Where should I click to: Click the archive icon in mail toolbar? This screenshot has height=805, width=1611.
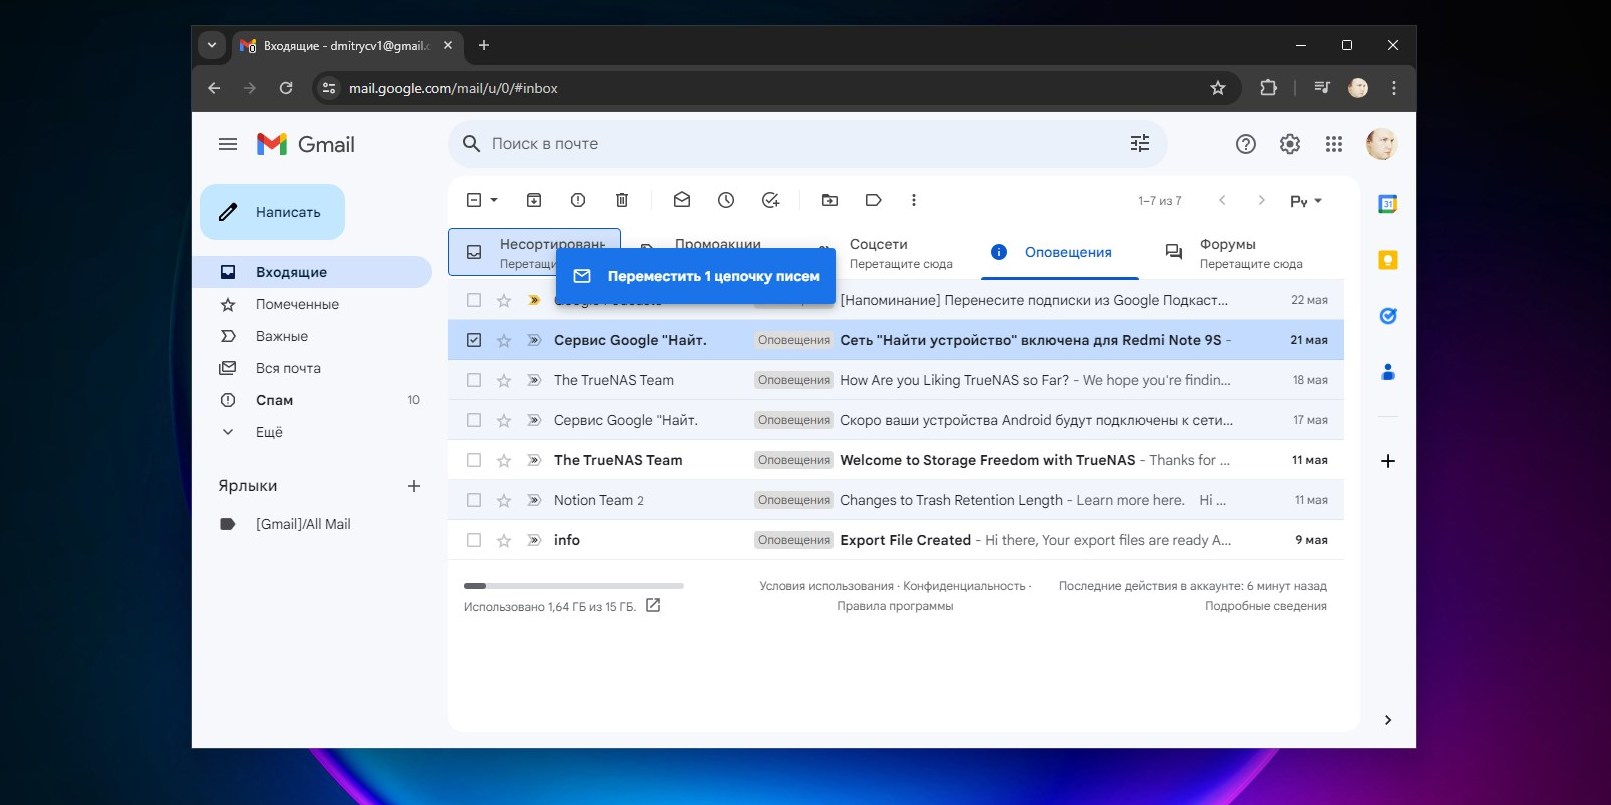click(534, 200)
